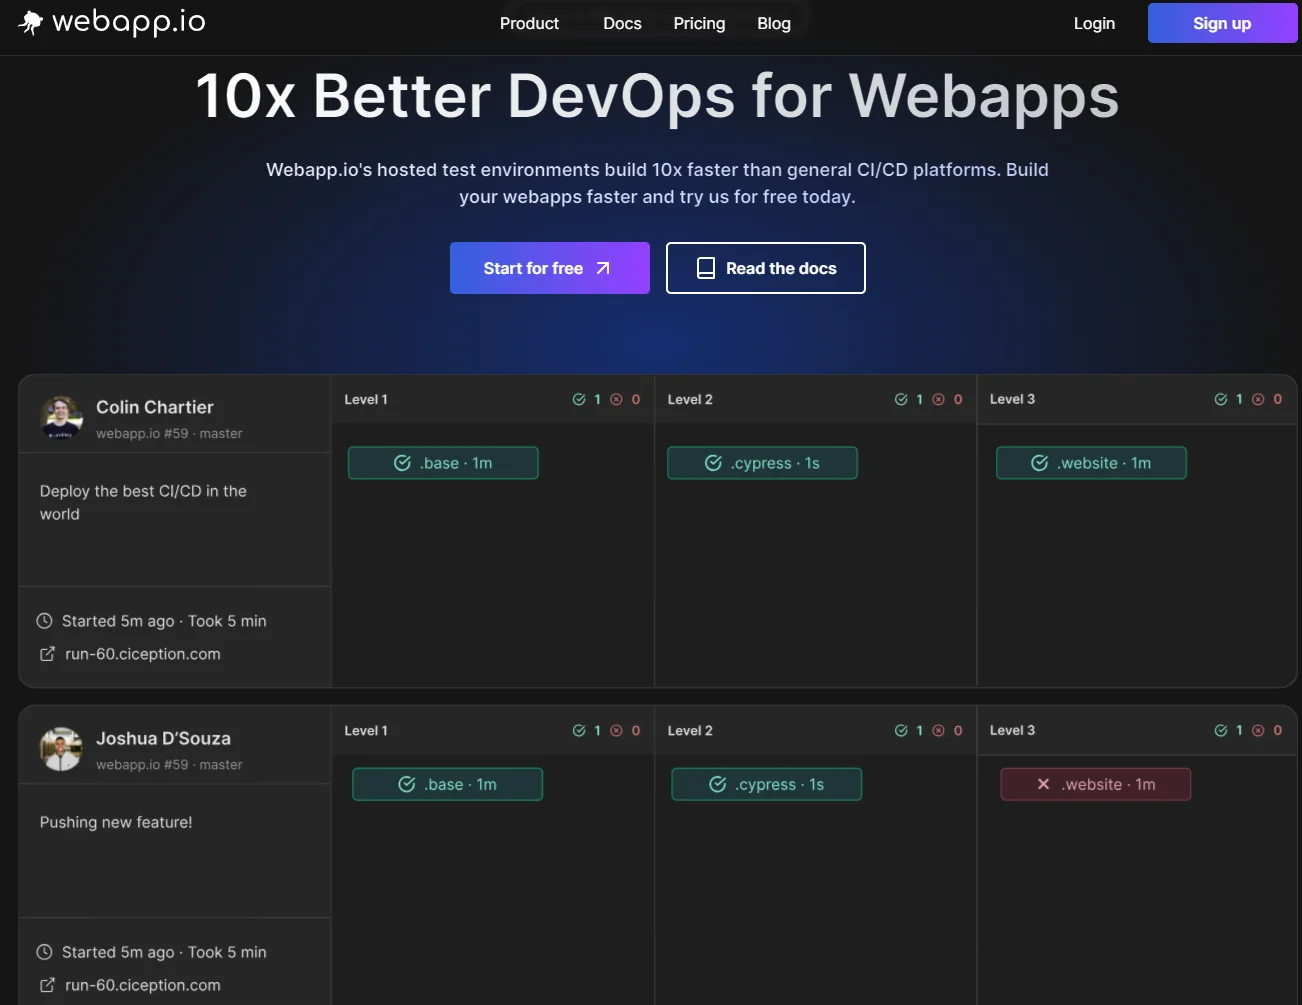Image resolution: width=1302 pixels, height=1005 pixels.
Task: Click the .cypress 1s step in Joshua's run
Action: (766, 784)
